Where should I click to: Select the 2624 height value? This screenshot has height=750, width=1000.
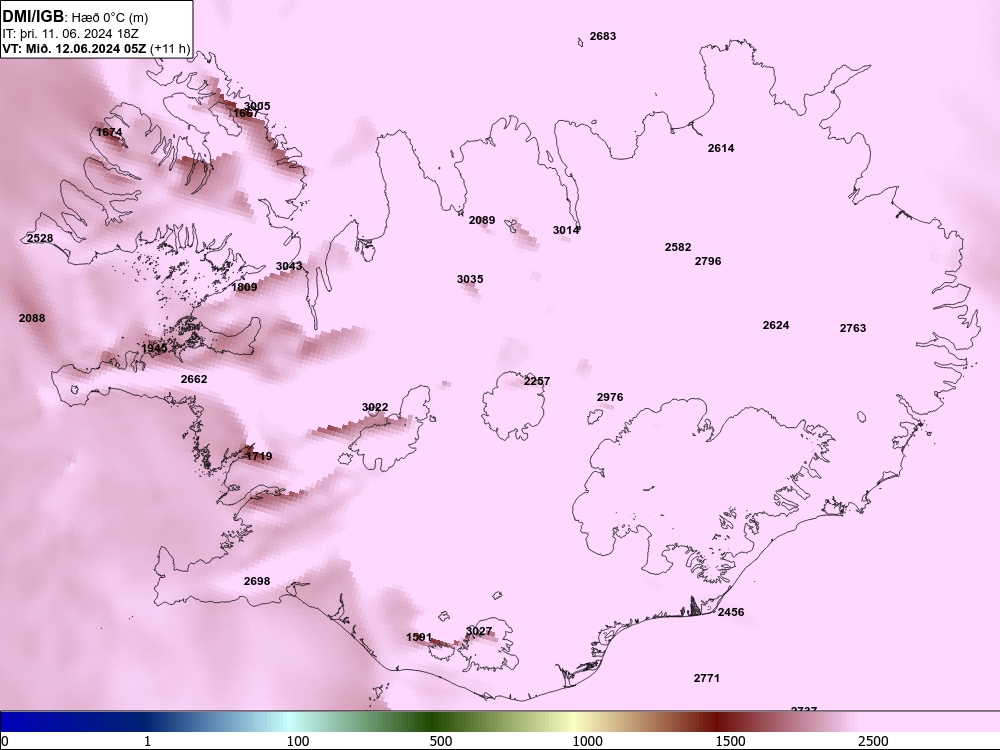(776, 325)
